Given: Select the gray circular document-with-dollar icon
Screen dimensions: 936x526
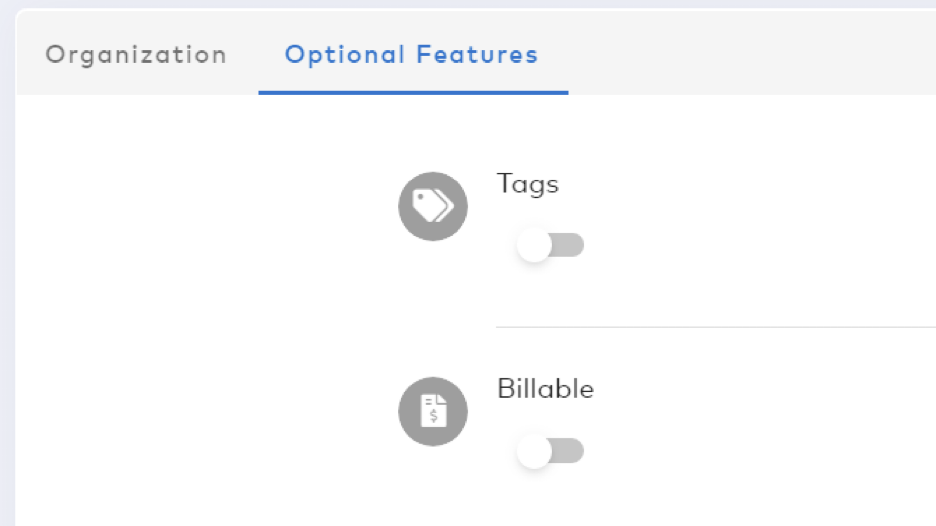Looking at the screenshot, I should pyautogui.click(x=433, y=411).
